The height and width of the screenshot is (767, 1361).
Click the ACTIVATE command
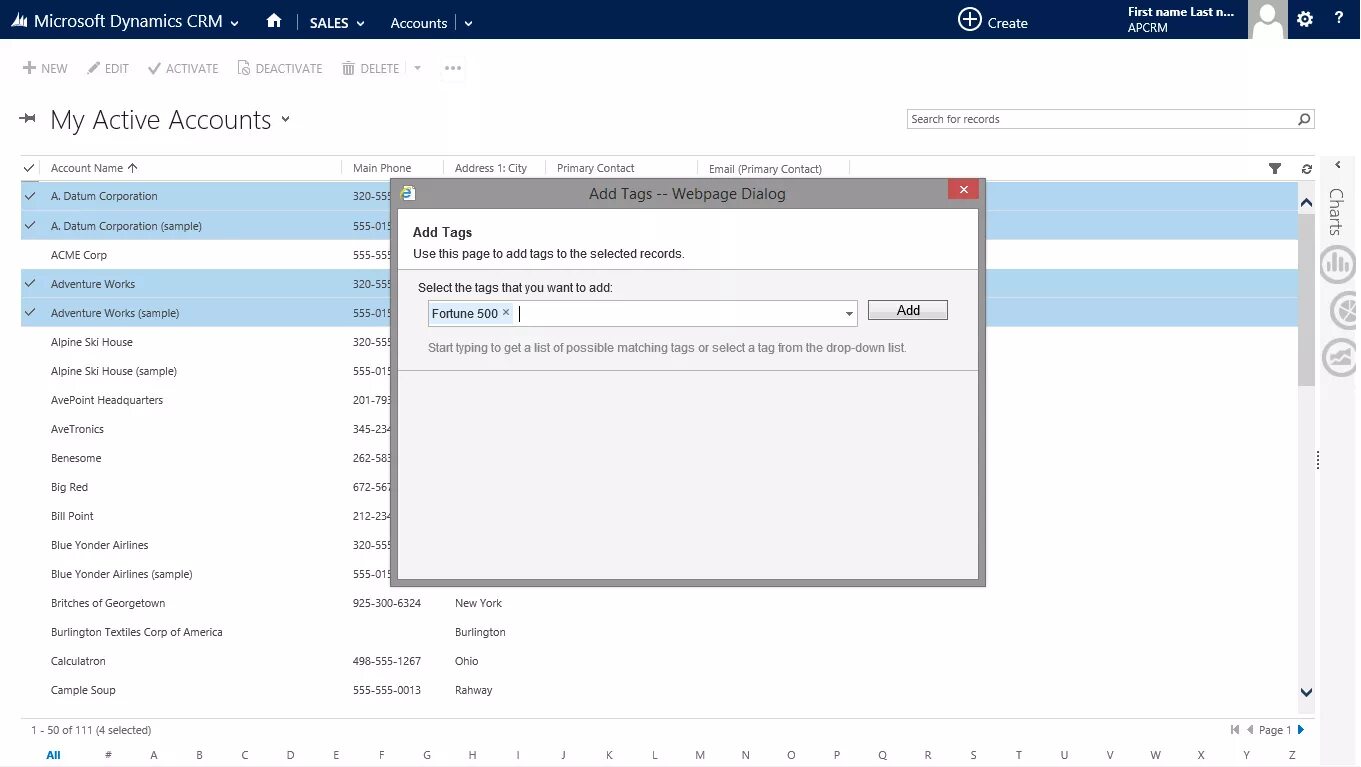[x=183, y=68]
